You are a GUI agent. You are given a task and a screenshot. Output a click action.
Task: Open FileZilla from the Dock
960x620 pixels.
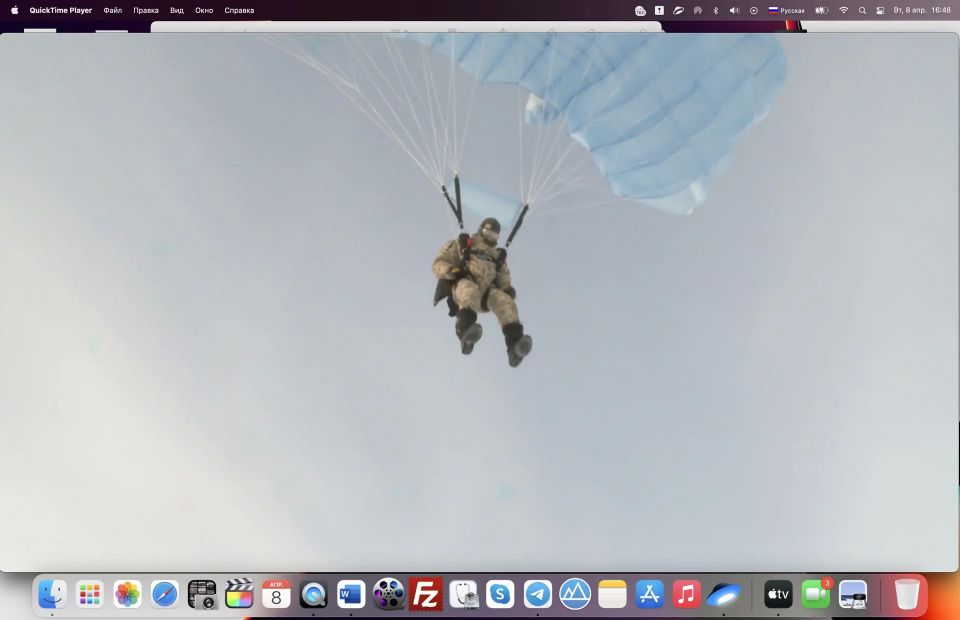click(x=426, y=594)
